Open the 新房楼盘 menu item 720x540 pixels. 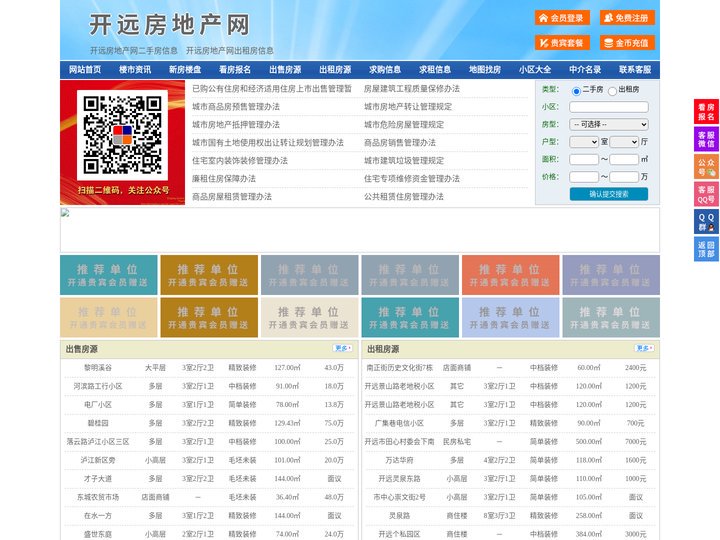tap(185, 70)
